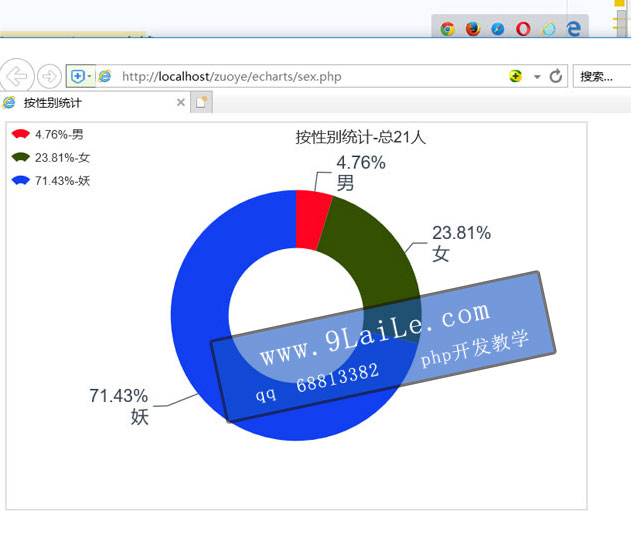Close the 按性别统计 tab
Image resolution: width=631 pixels, height=549 pixels.
click(181, 102)
